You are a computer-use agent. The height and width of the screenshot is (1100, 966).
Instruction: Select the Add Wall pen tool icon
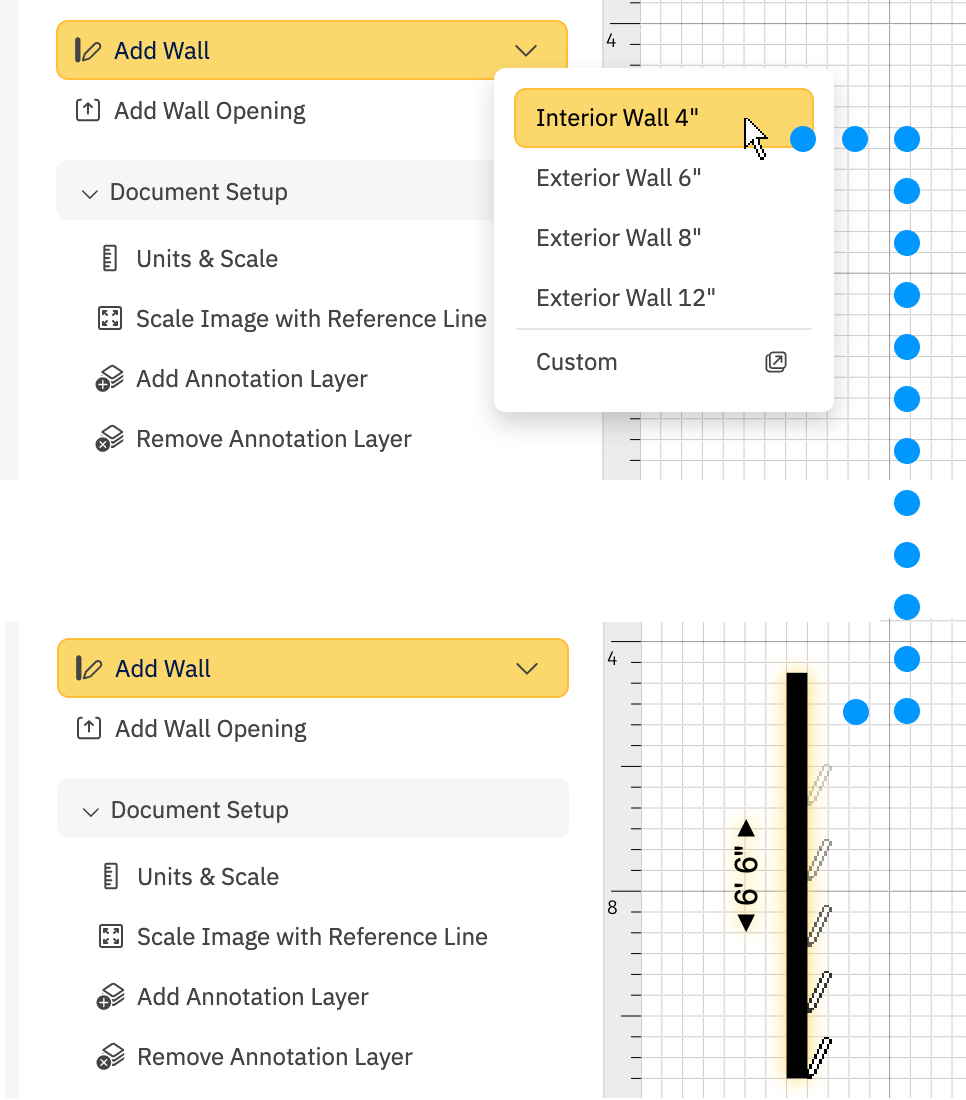pos(87,50)
